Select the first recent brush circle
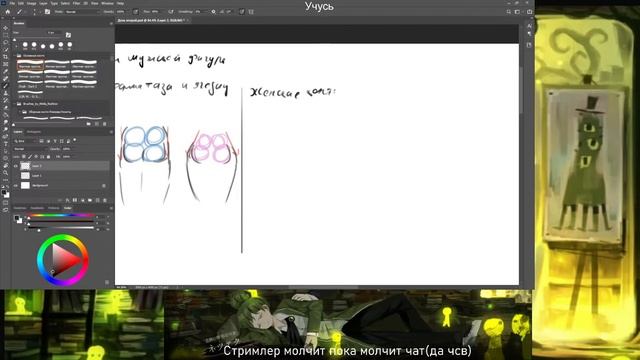The height and width of the screenshot is (360, 640). pyautogui.click(x=25, y=44)
